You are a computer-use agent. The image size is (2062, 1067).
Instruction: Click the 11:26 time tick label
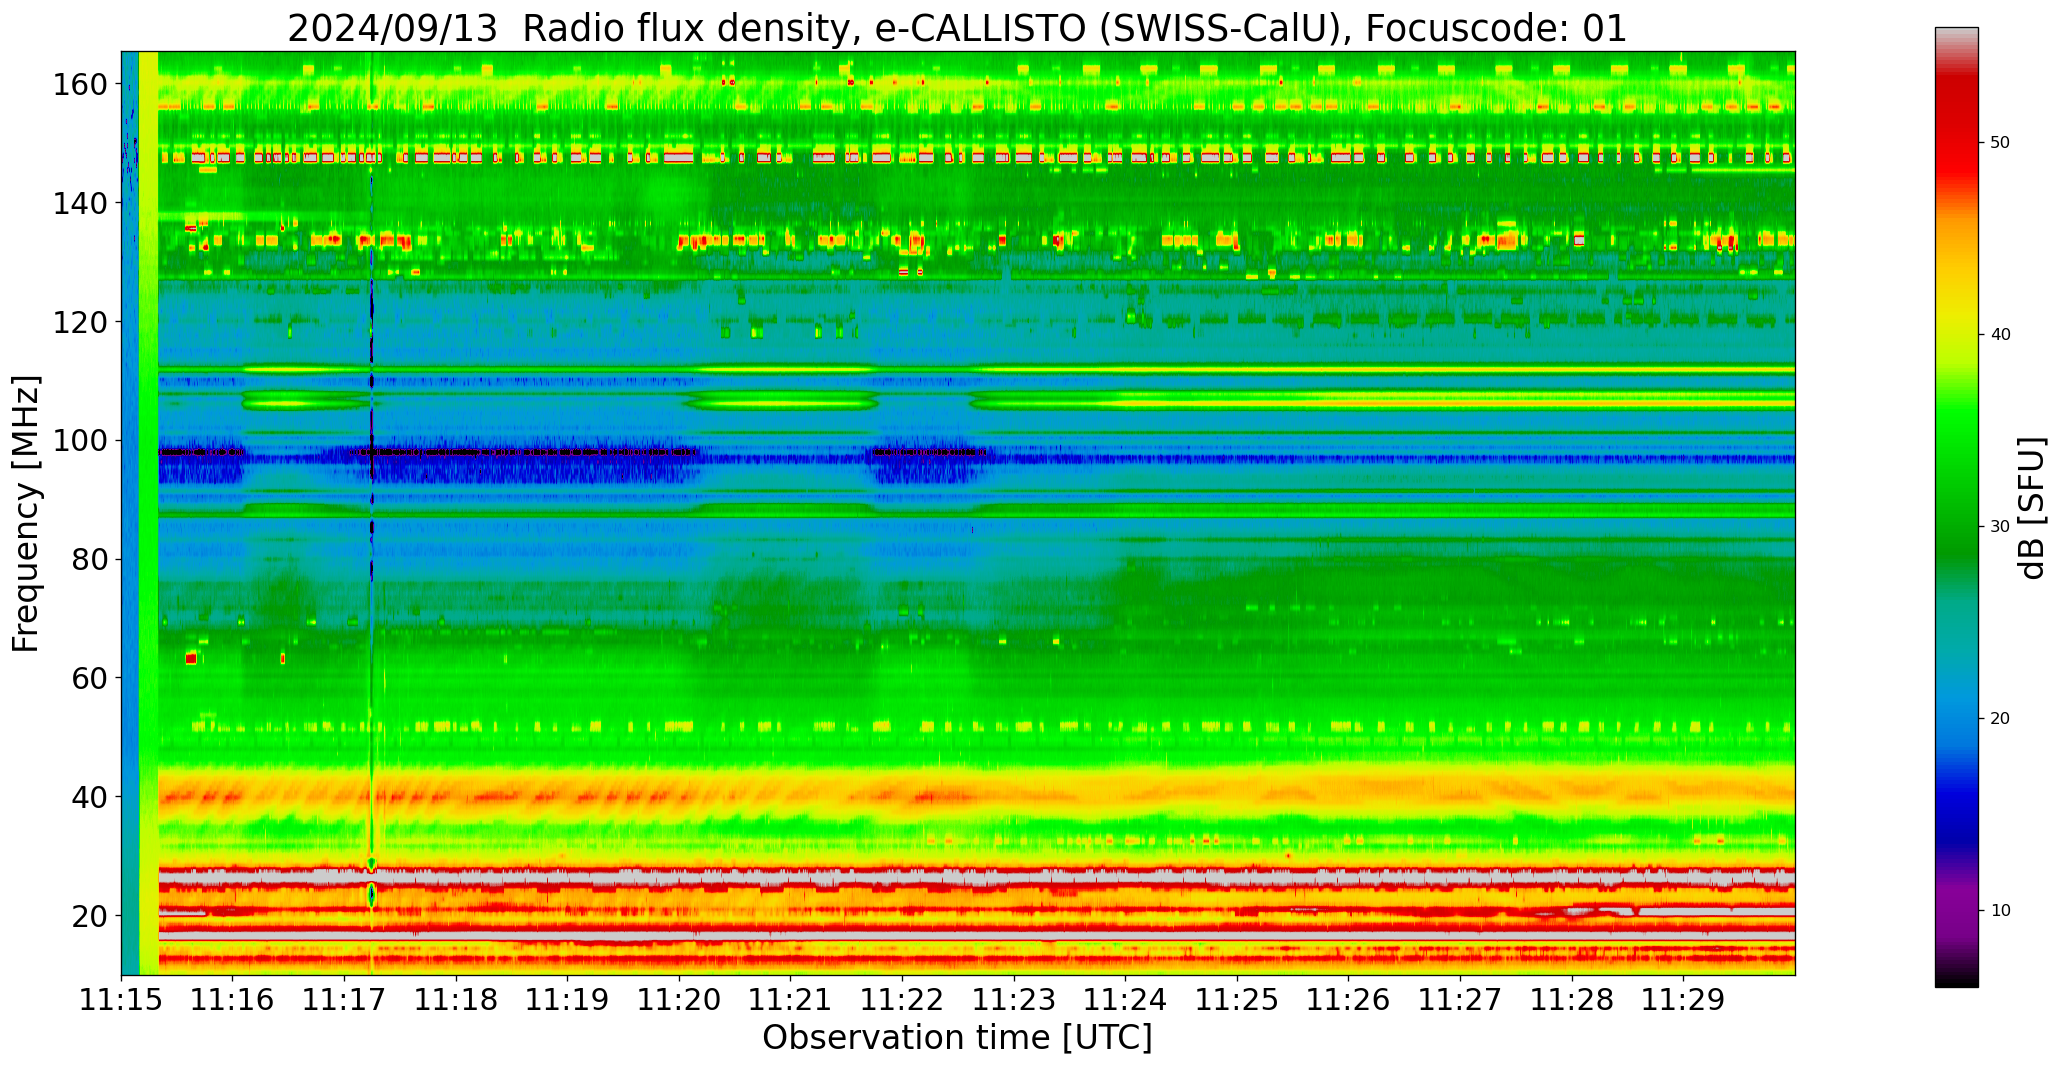coord(1348,1000)
